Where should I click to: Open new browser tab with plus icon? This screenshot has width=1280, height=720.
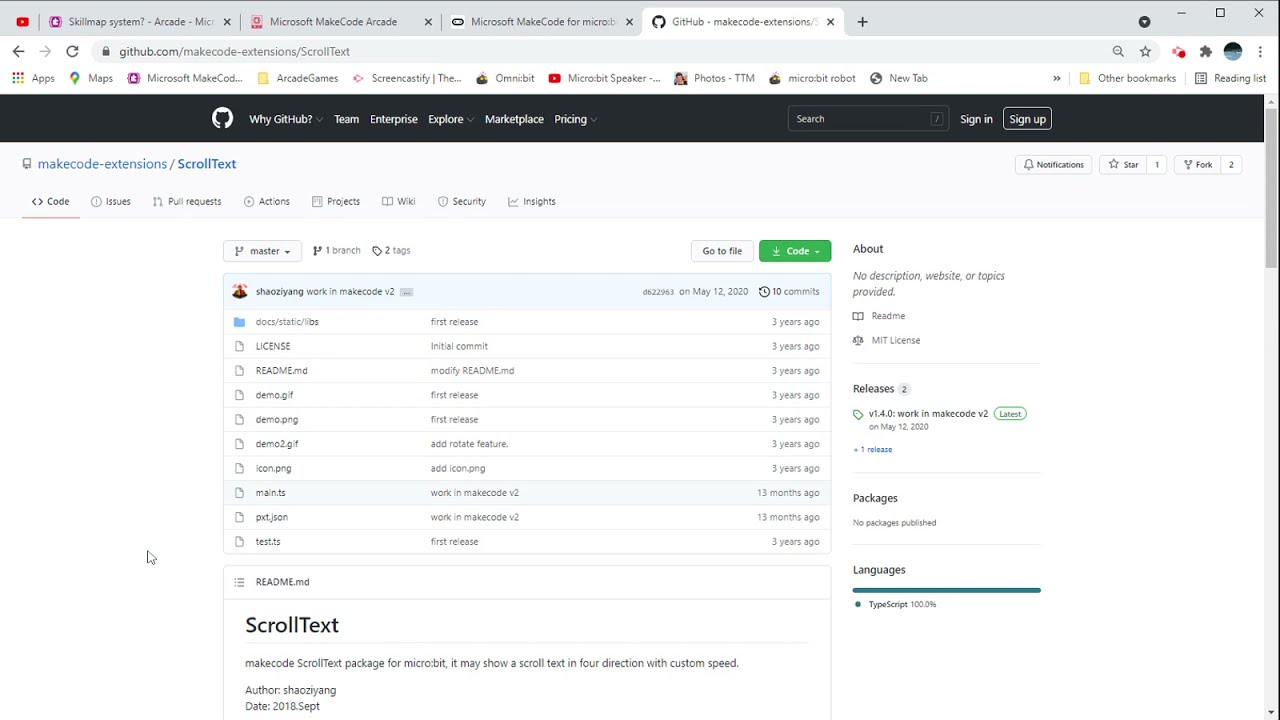[862, 21]
